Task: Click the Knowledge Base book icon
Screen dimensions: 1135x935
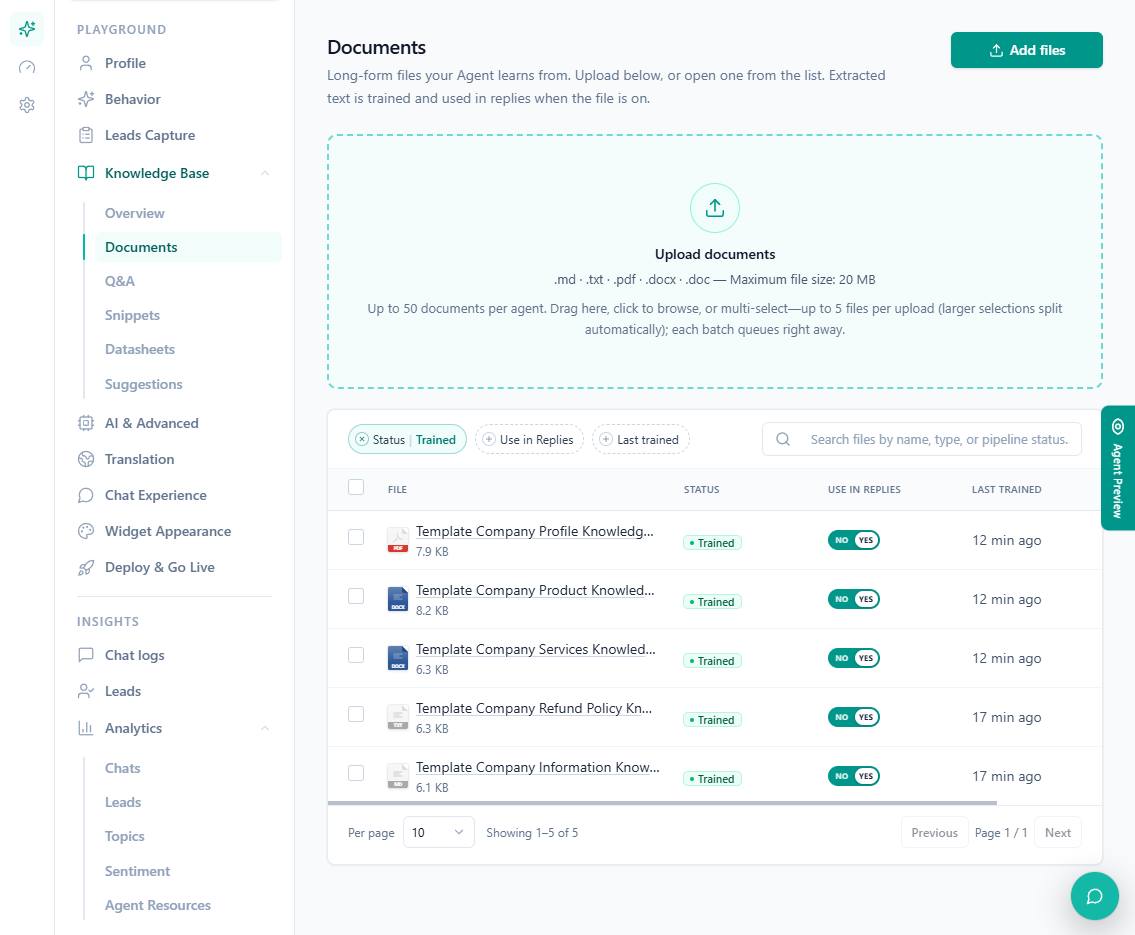Action: point(86,173)
